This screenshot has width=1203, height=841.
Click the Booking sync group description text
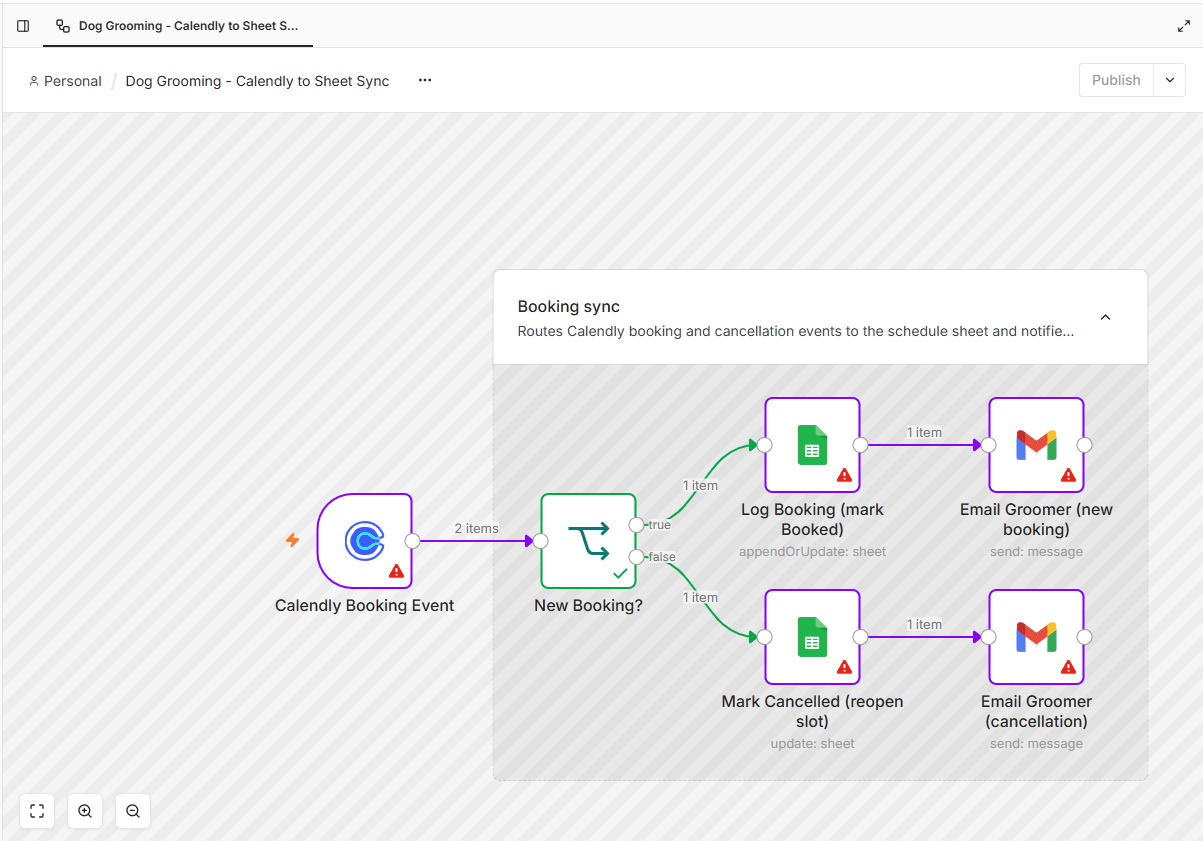coord(796,331)
